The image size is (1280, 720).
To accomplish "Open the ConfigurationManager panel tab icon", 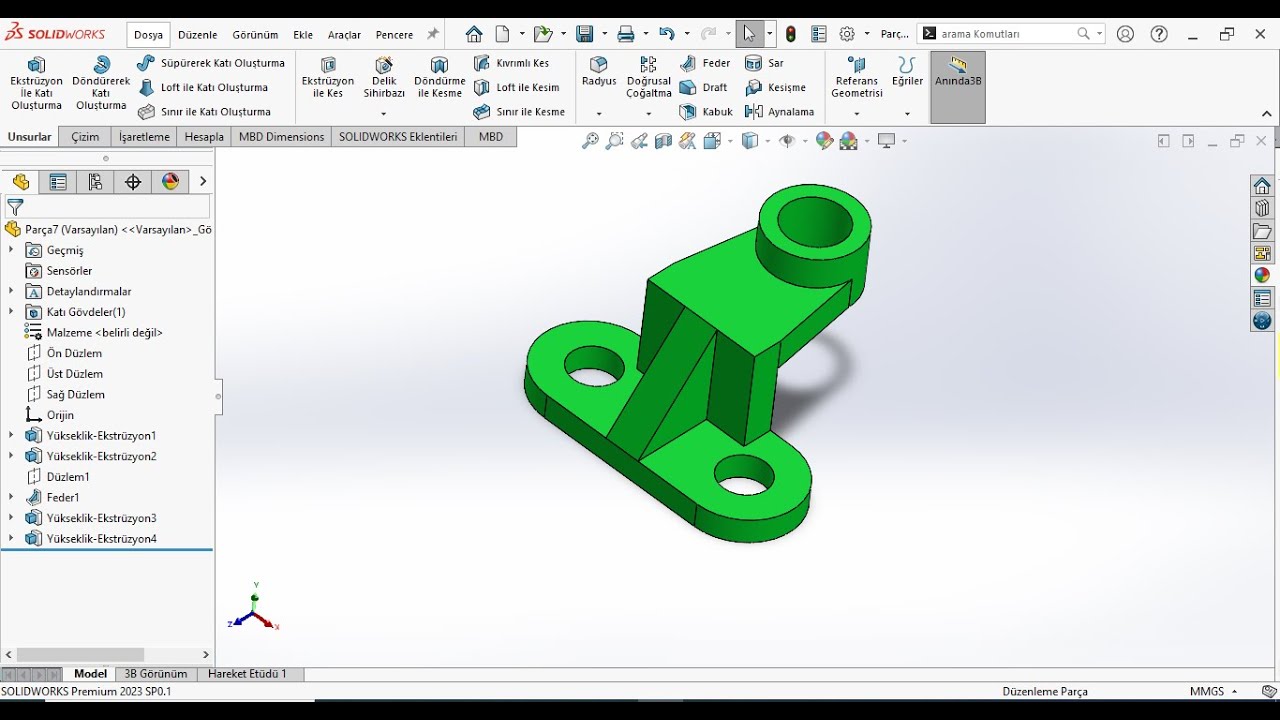I will tap(96, 182).
